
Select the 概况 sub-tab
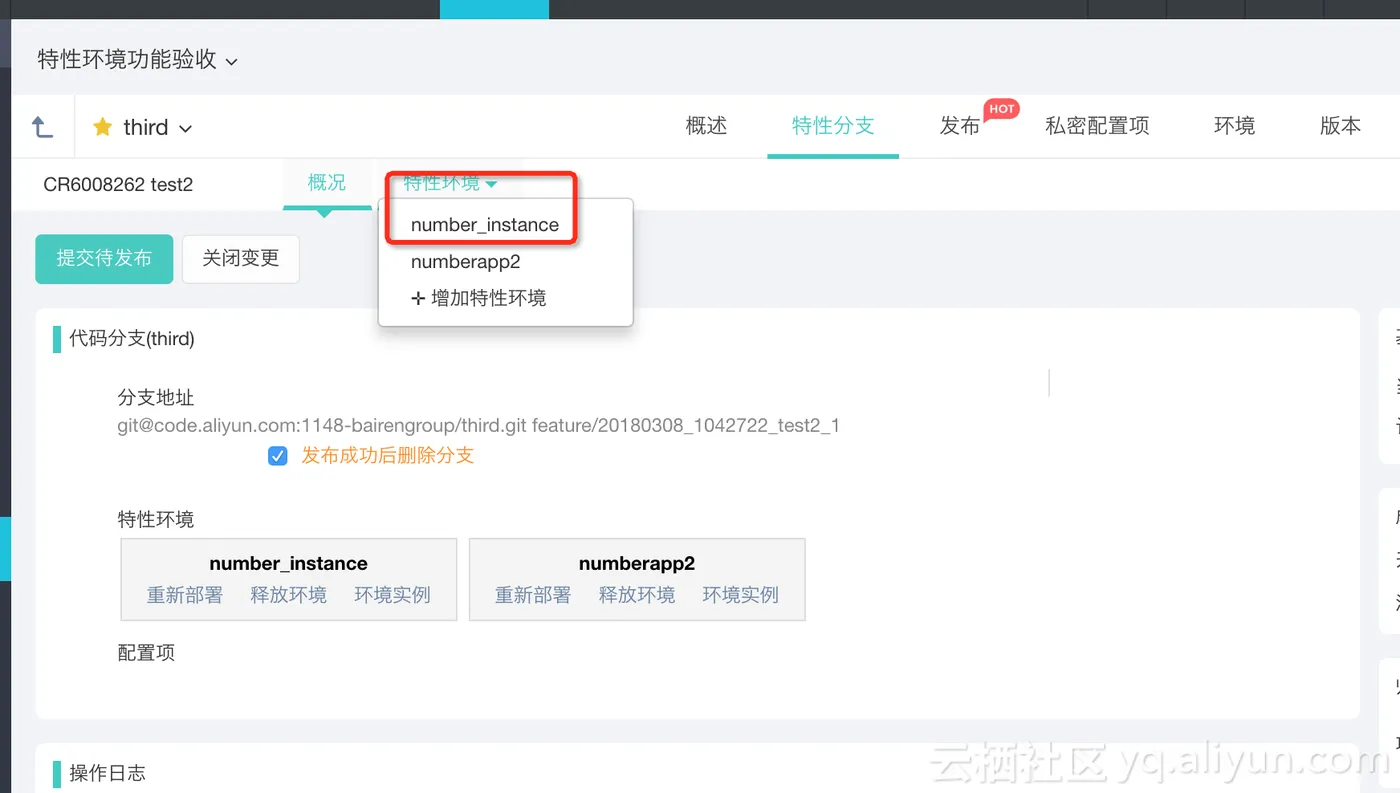pyautogui.click(x=327, y=182)
